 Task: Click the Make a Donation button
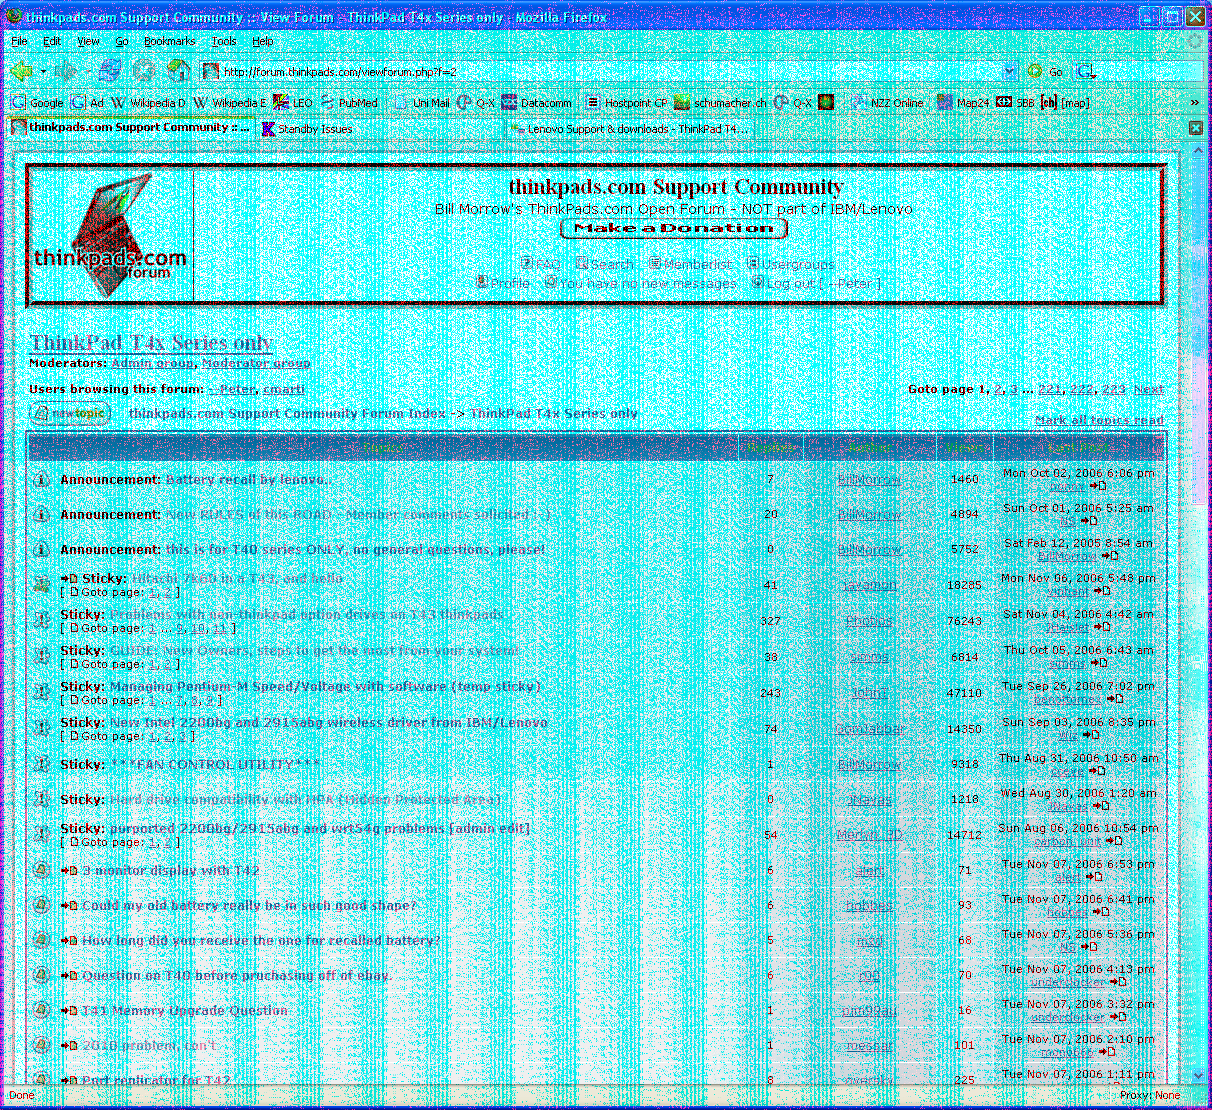674,228
